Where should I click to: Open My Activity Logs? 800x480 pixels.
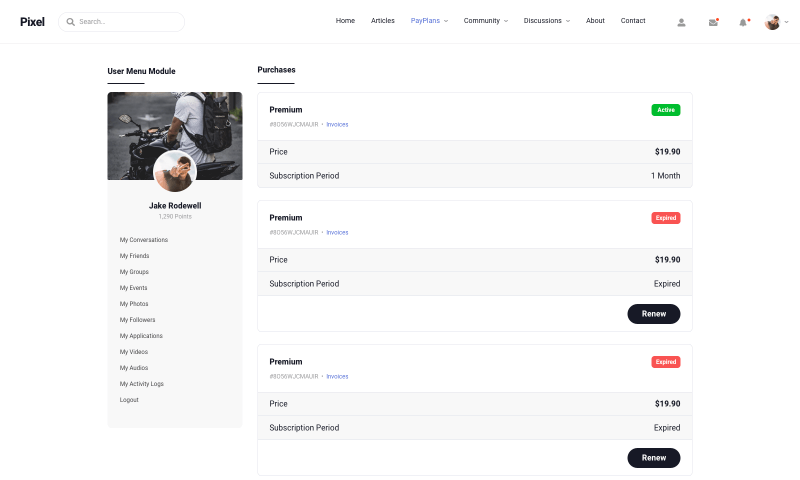coord(142,384)
